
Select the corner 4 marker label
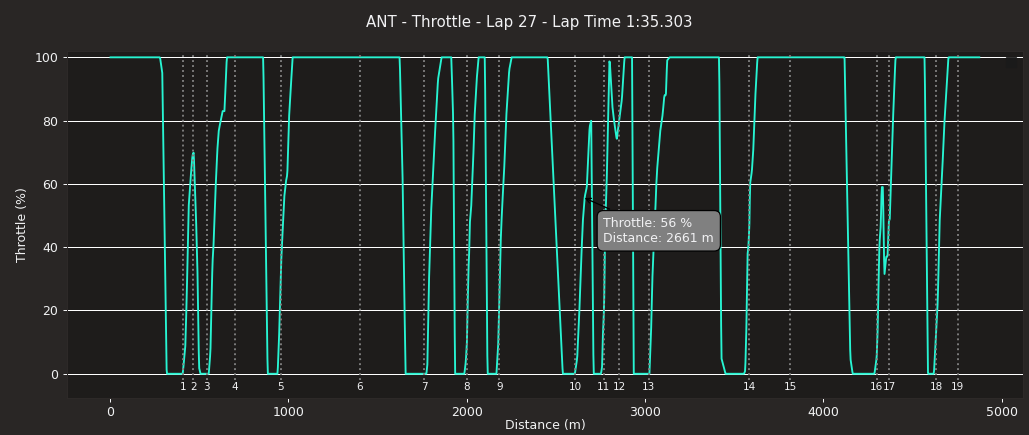pyautogui.click(x=235, y=387)
